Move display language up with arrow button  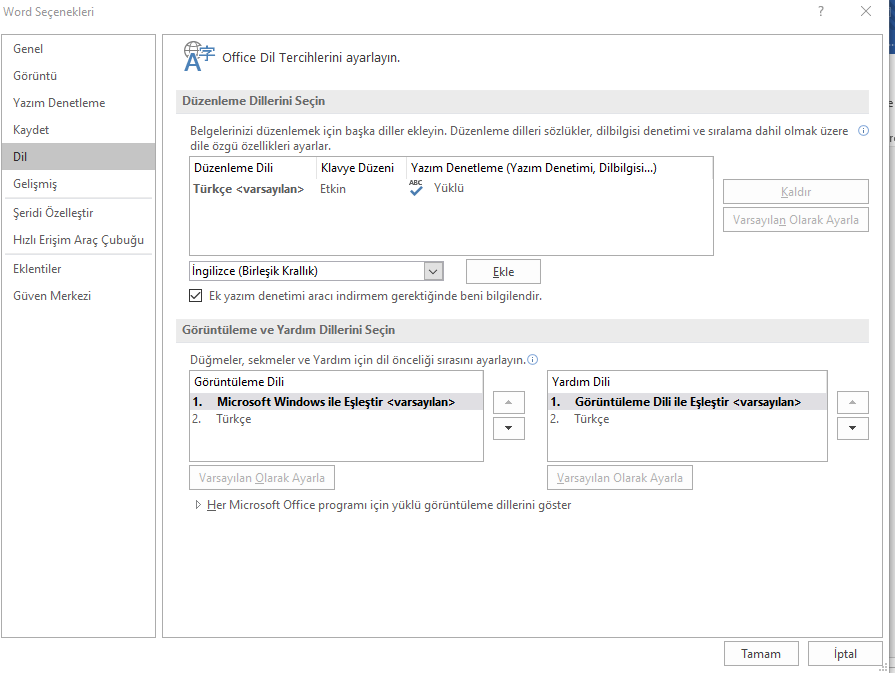(x=509, y=402)
